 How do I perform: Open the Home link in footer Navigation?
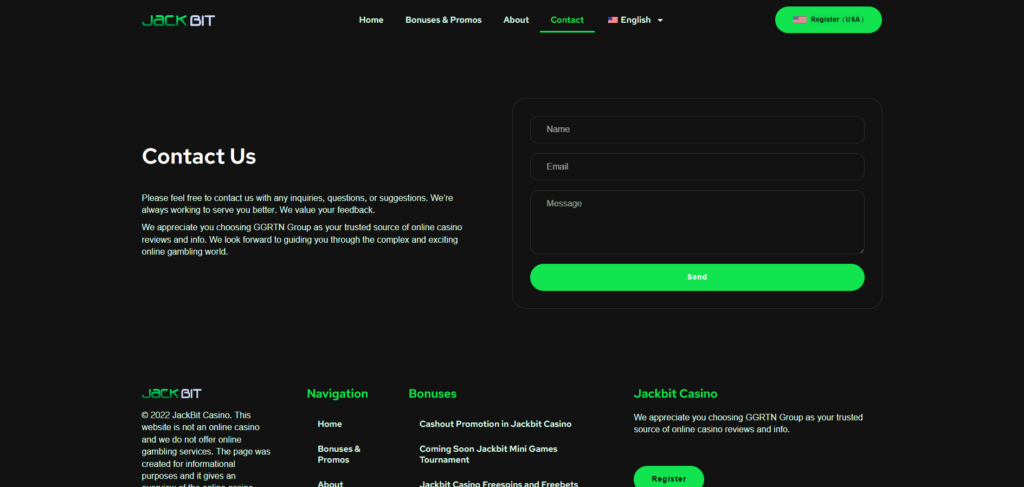click(330, 424)
